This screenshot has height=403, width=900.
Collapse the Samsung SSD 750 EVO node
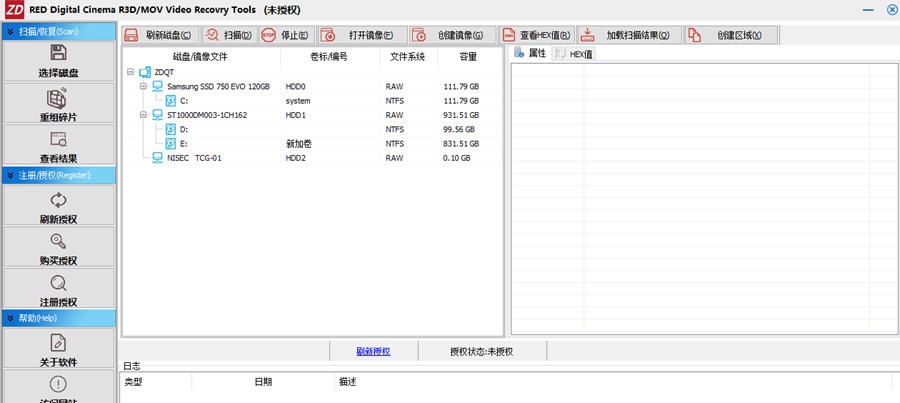click(x=143, y=87)
